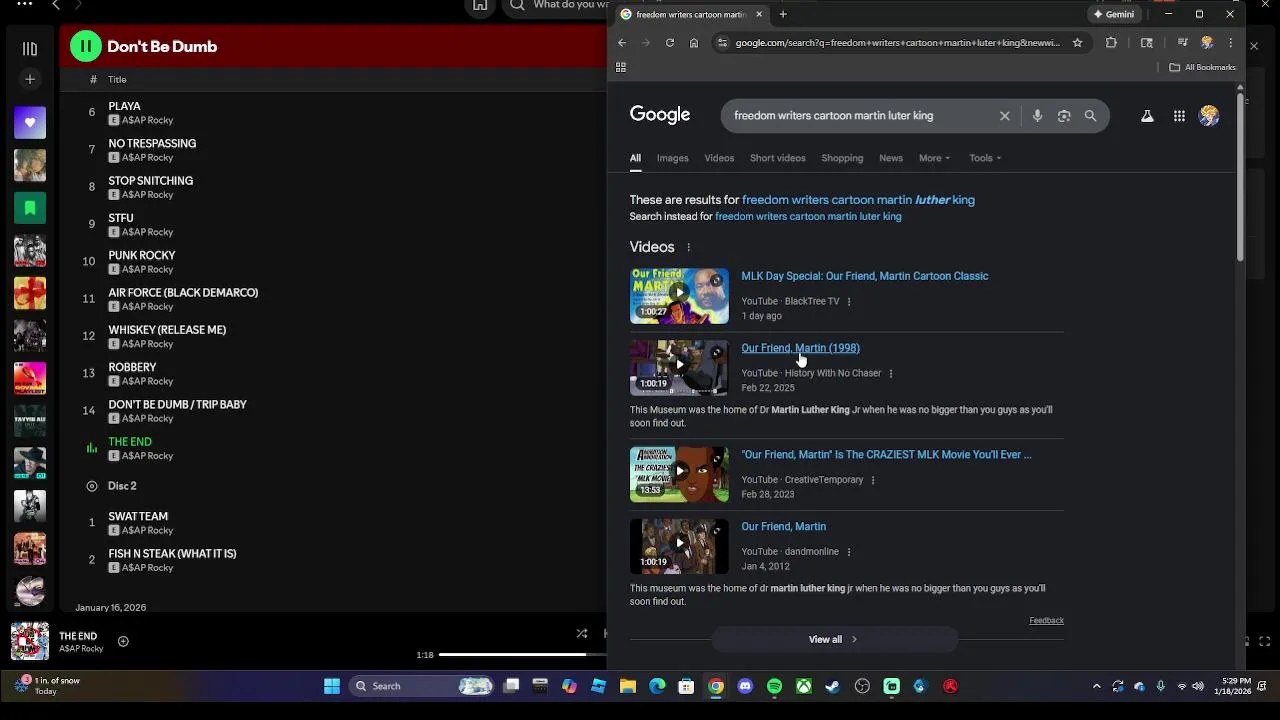Close the freedom writers search tab
The image size is (1280, 720).
coord(759,14)
